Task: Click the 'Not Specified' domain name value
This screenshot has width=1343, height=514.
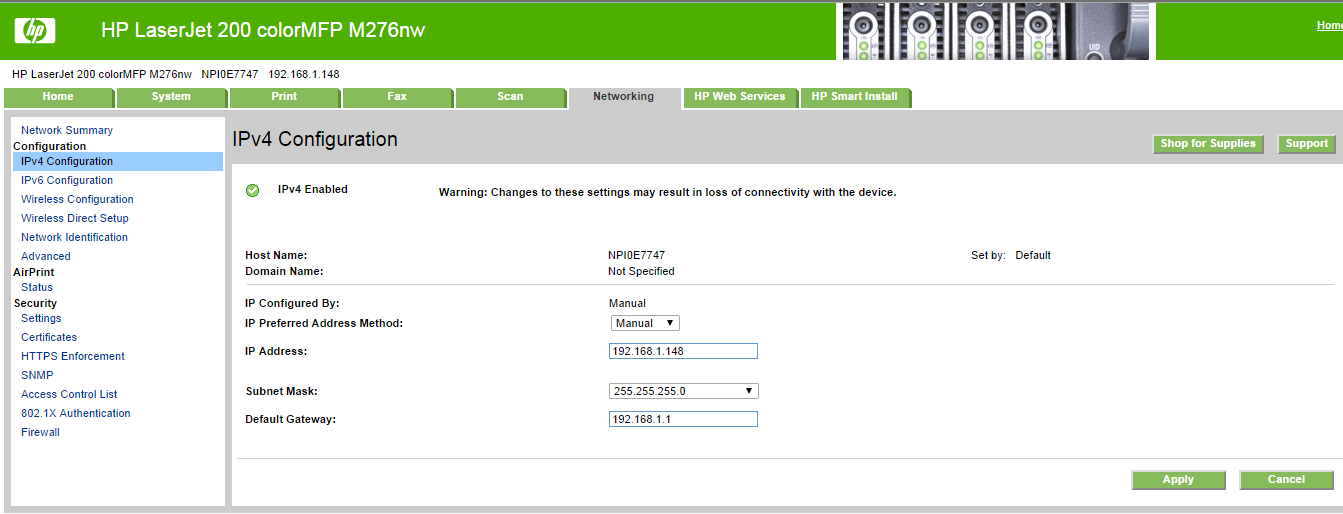Action: pos(641,271)
